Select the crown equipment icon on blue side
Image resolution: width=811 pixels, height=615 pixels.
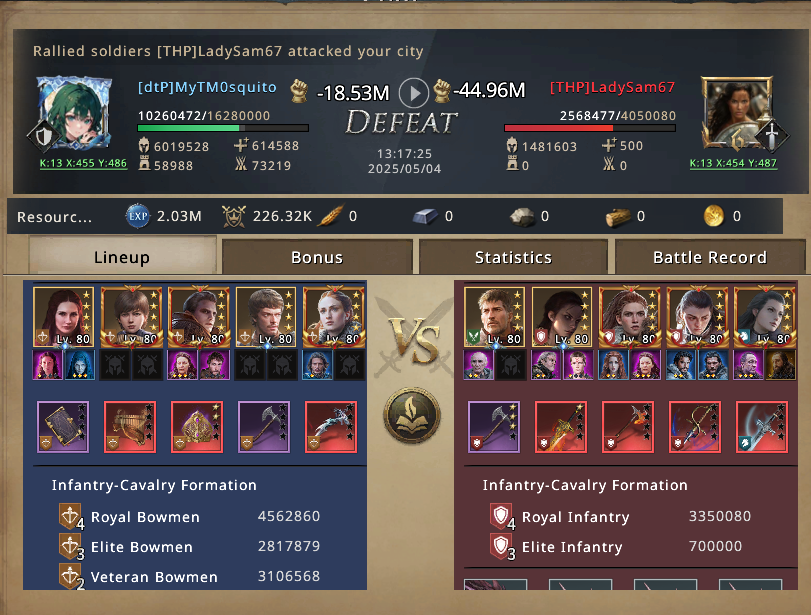coord(197,427)
